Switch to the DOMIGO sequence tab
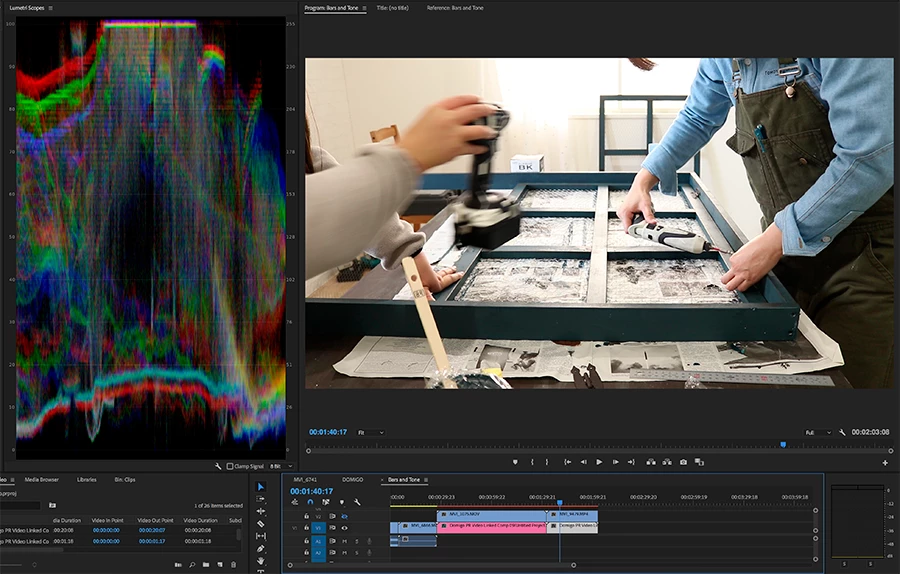The image size is (900, 574). [353, 479]
